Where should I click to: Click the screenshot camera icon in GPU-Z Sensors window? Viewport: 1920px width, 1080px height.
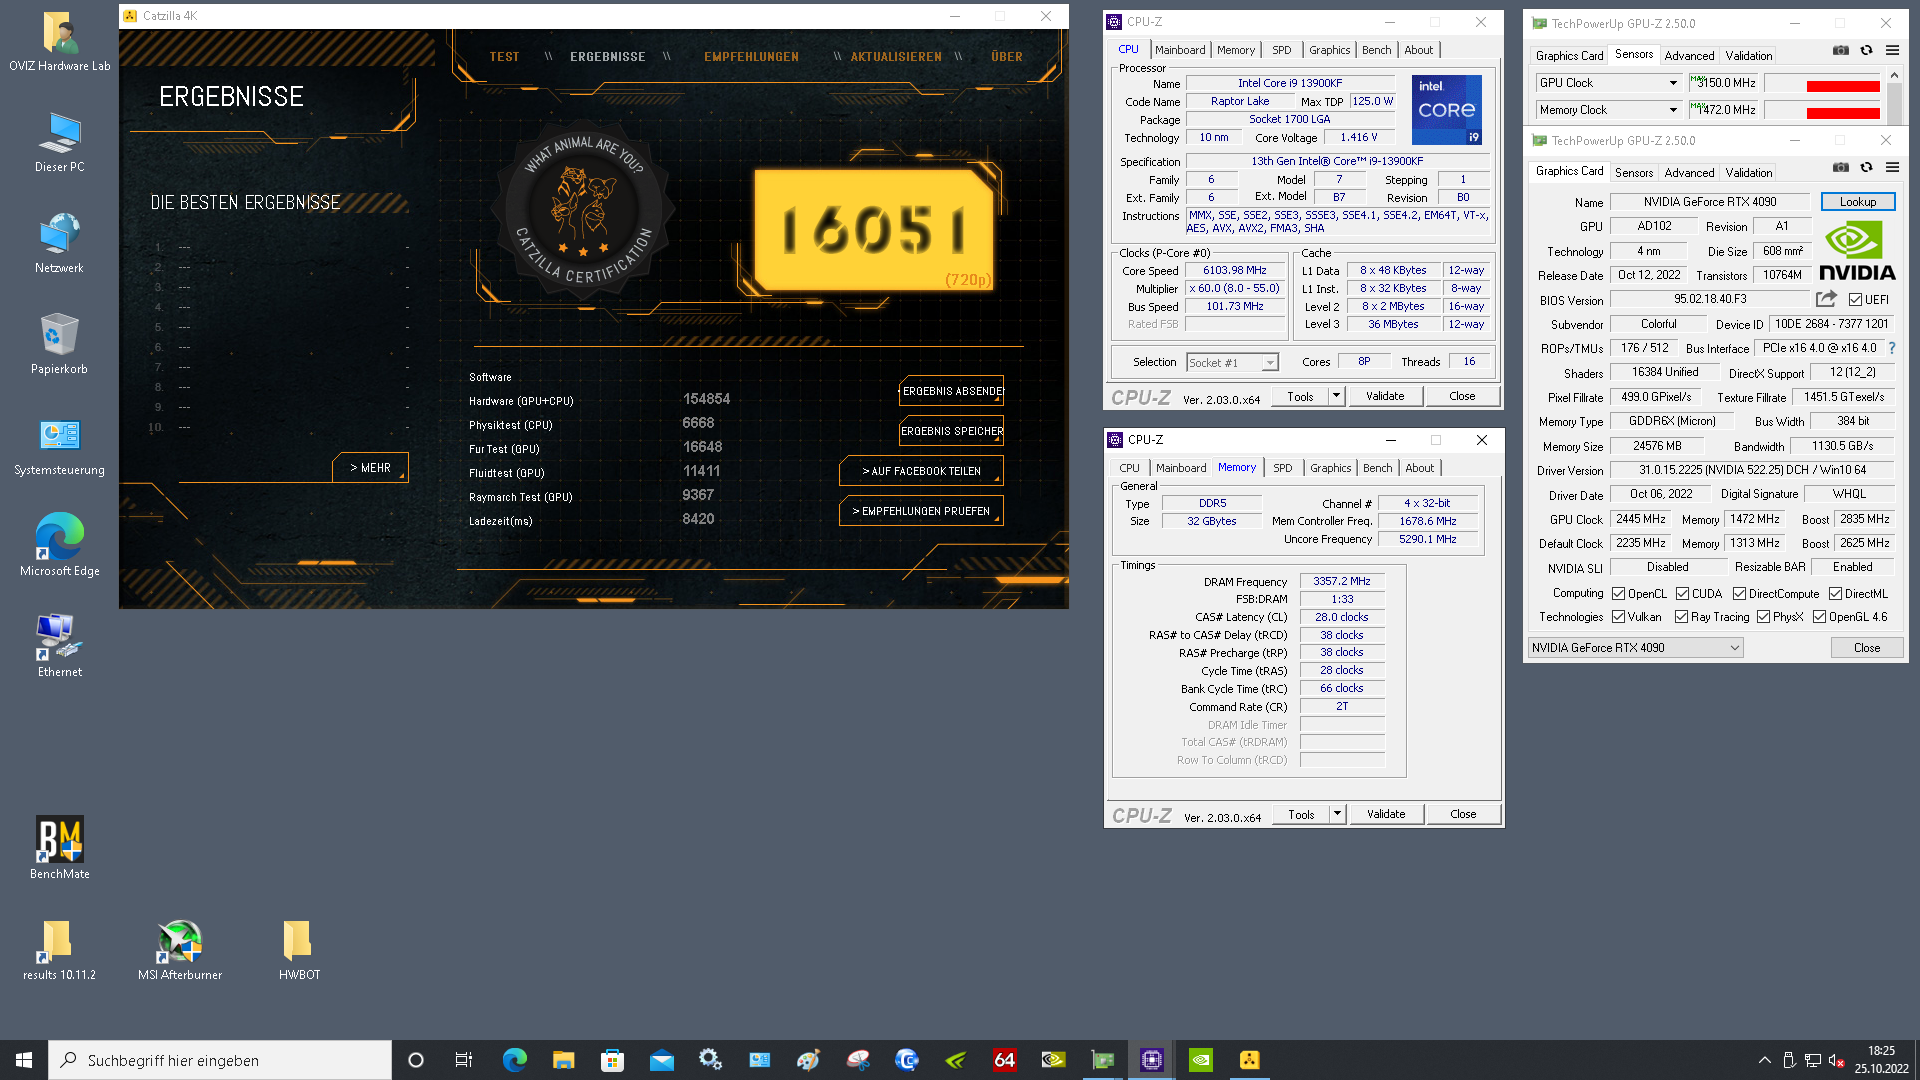point(1841,51)
